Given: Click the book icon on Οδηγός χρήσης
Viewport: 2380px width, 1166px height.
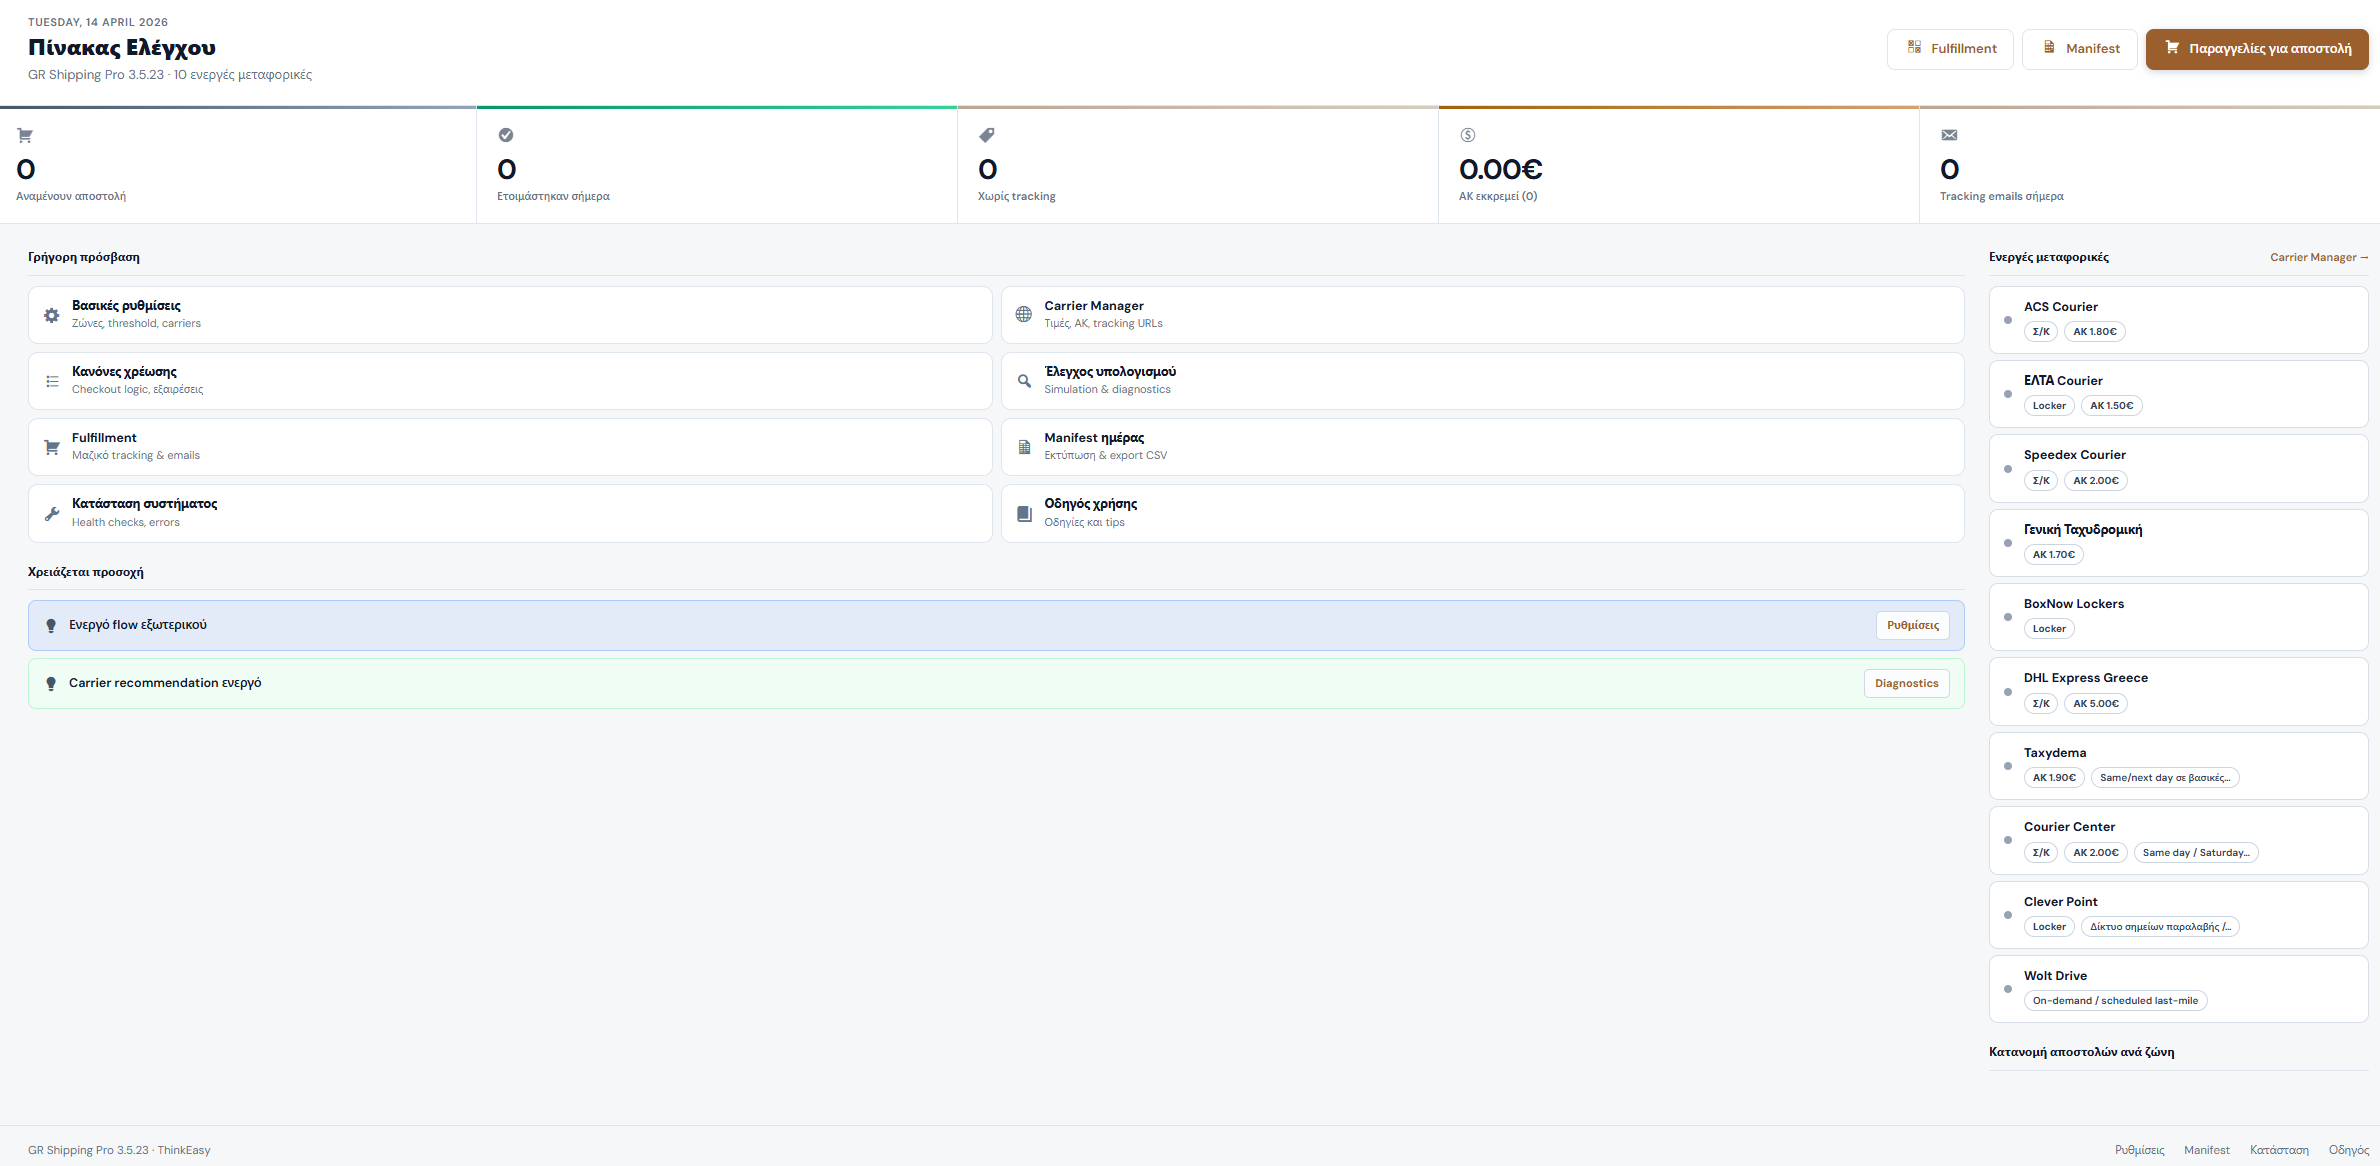Looking at the screenshot, I should [x=1024, y=513].
